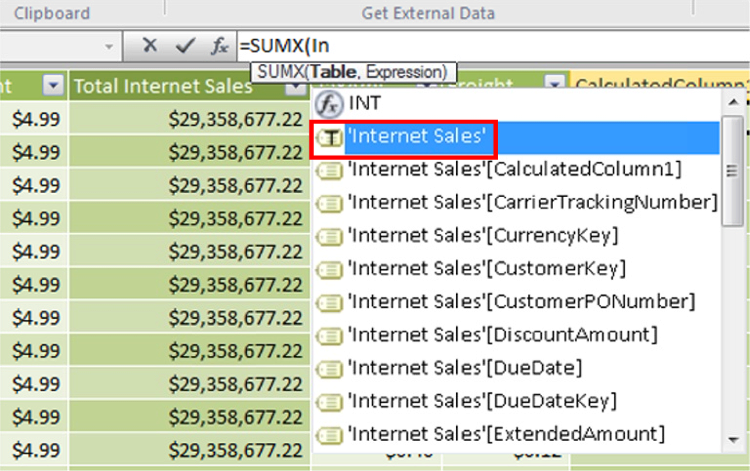Open the Freight column filter dropdown
Viewport: 750px width, 471px height.
(555, 82)
